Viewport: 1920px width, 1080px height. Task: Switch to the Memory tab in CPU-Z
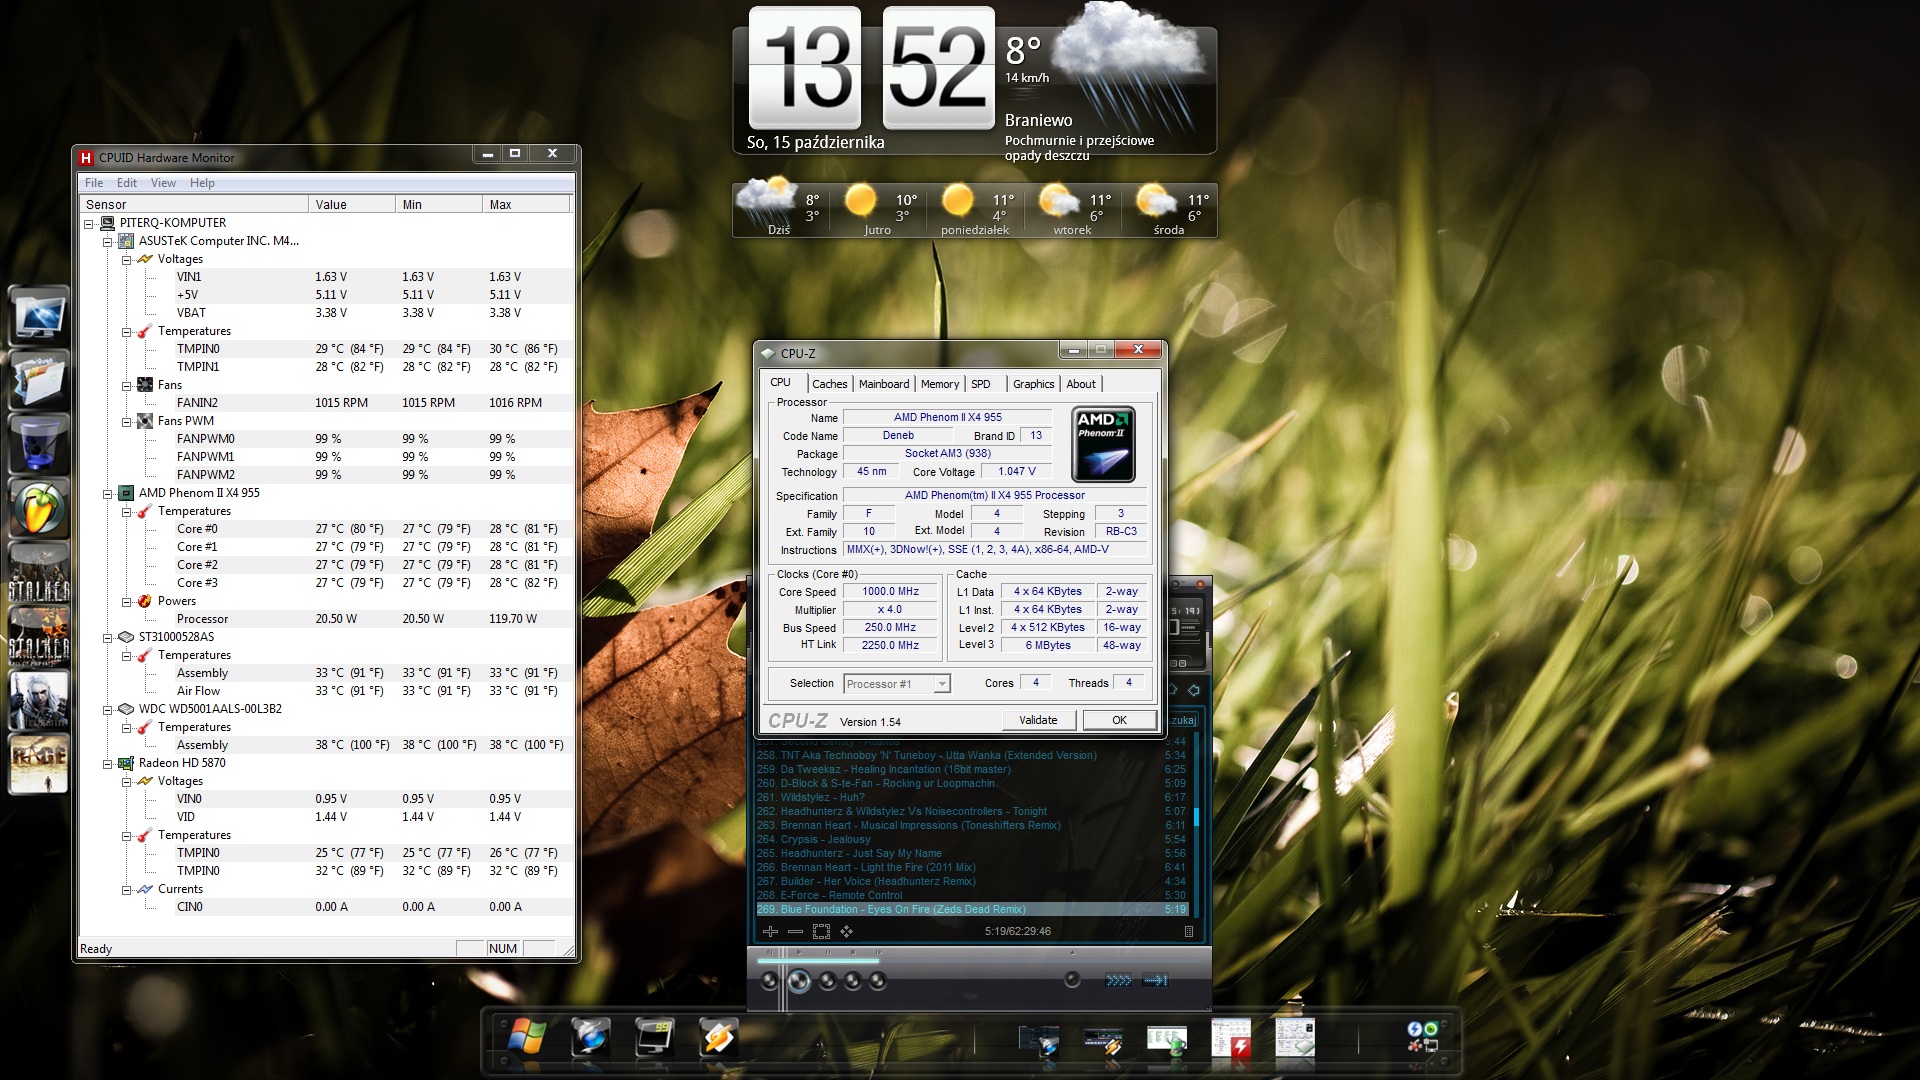pos(940,384)
